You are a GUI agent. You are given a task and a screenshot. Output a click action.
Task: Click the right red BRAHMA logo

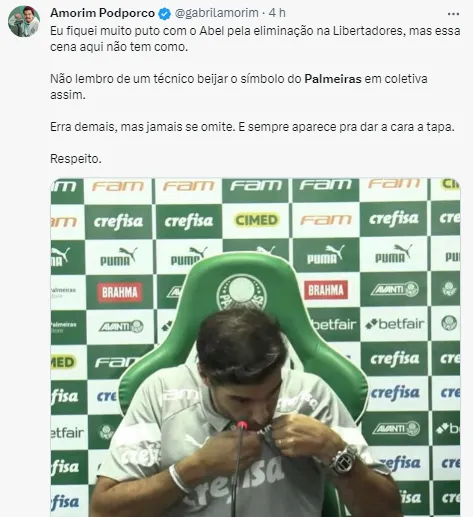[326, 290]
